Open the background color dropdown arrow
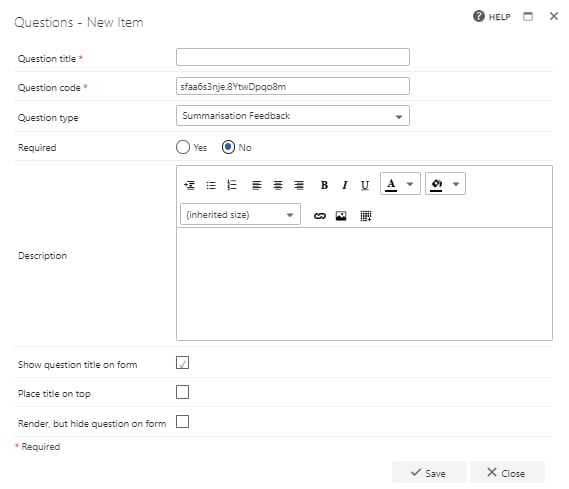 point(456,184)
